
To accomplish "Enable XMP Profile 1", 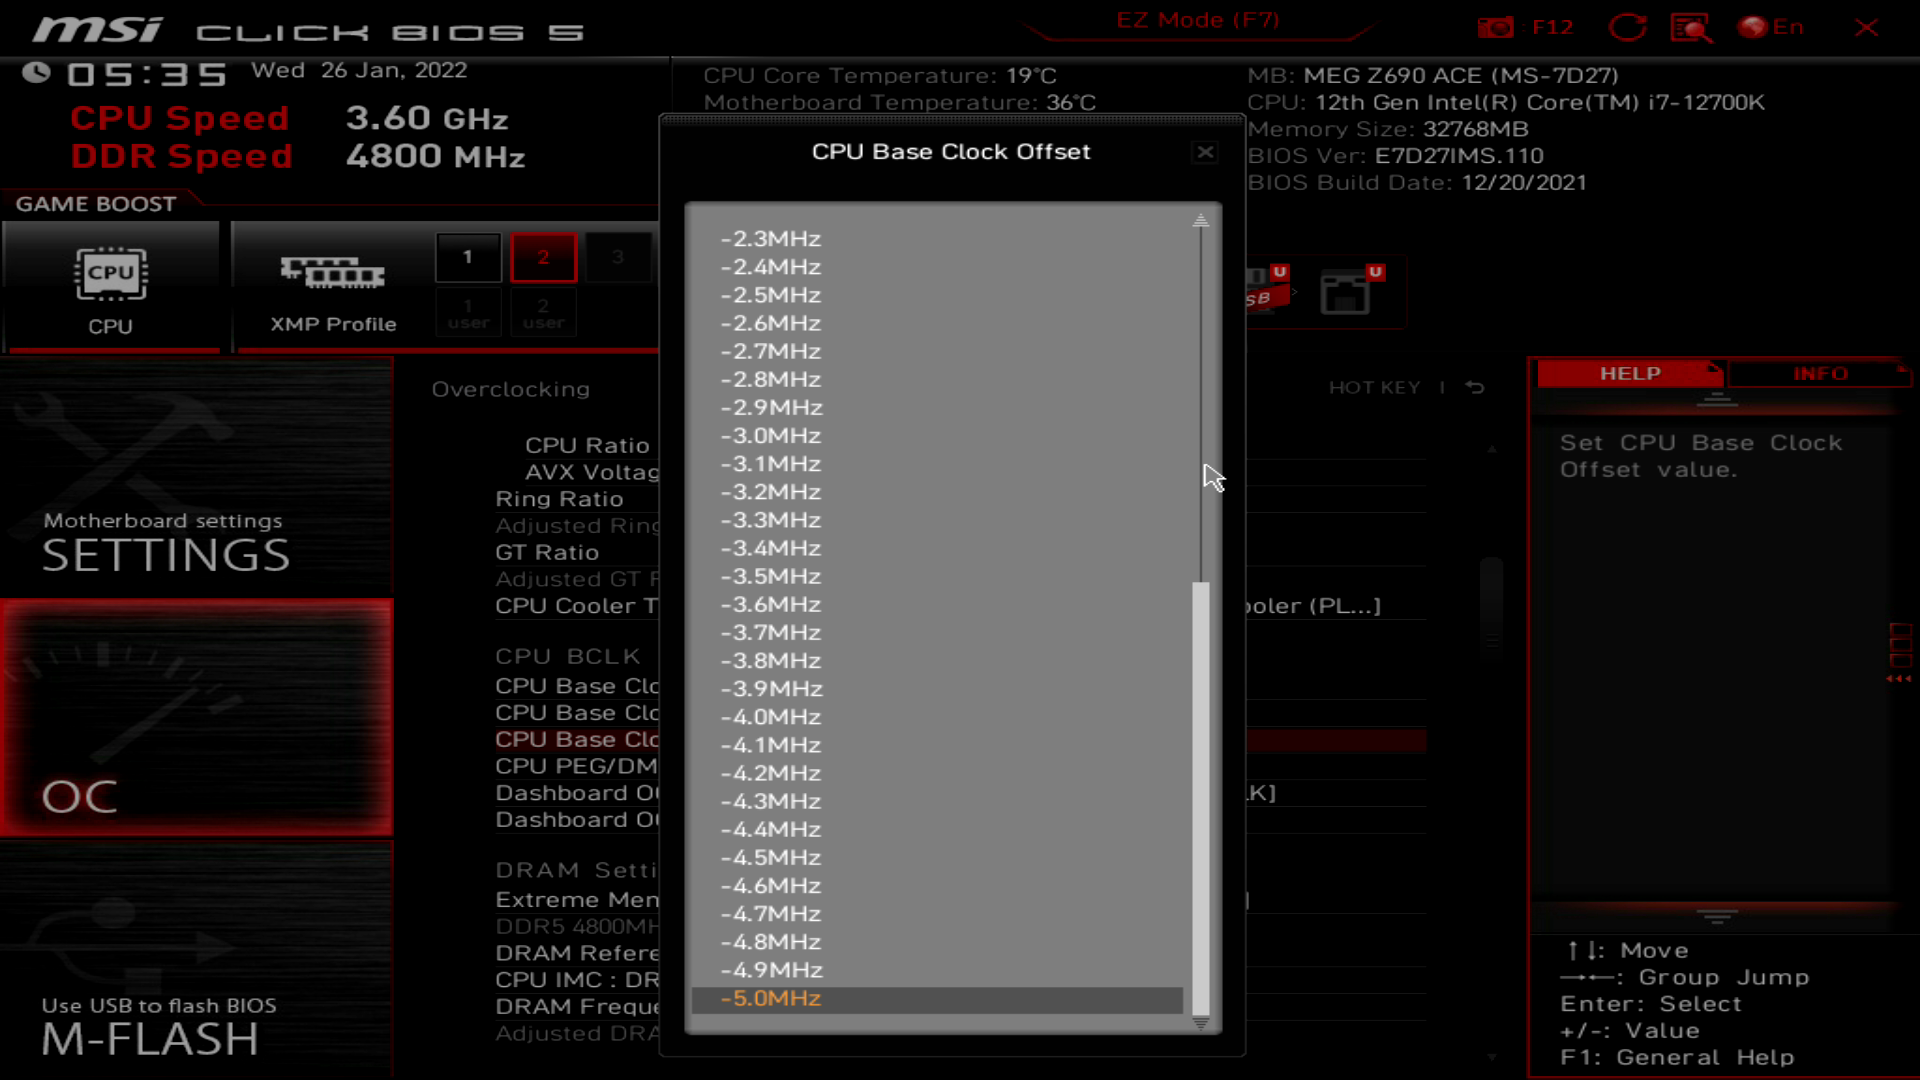I will 467,257.
